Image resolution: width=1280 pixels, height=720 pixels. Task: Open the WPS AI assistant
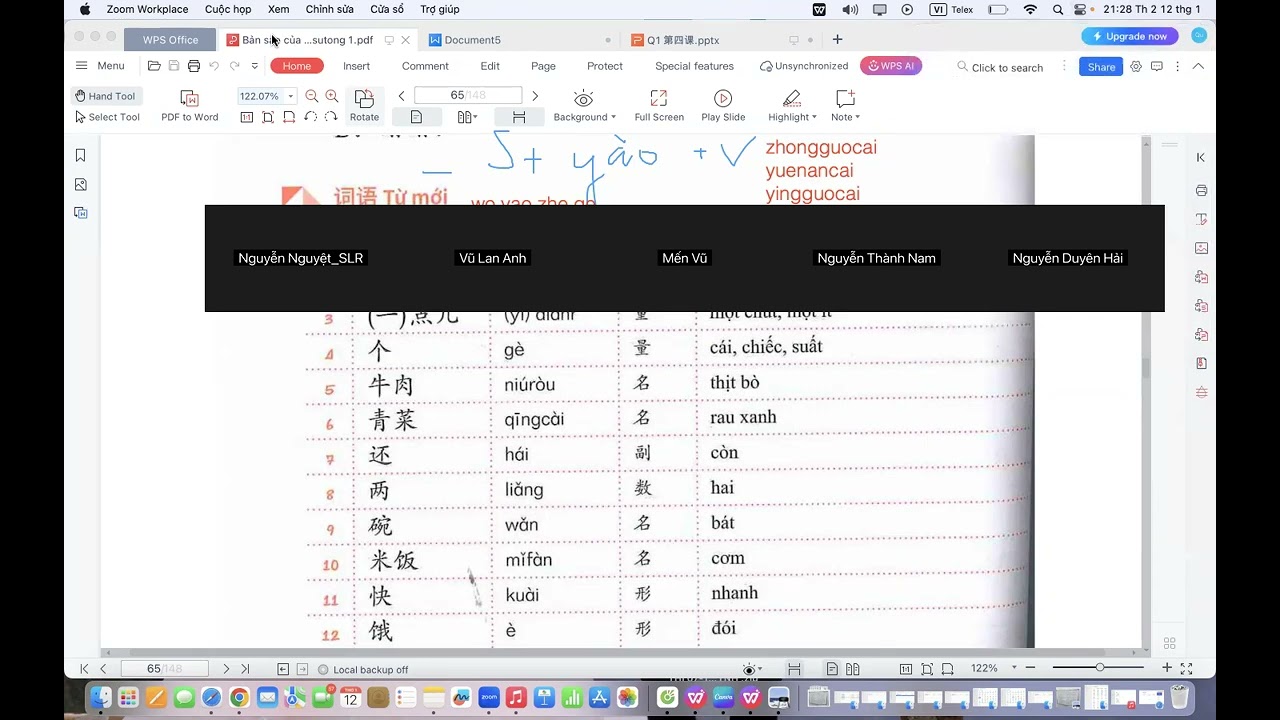(891, 66)
